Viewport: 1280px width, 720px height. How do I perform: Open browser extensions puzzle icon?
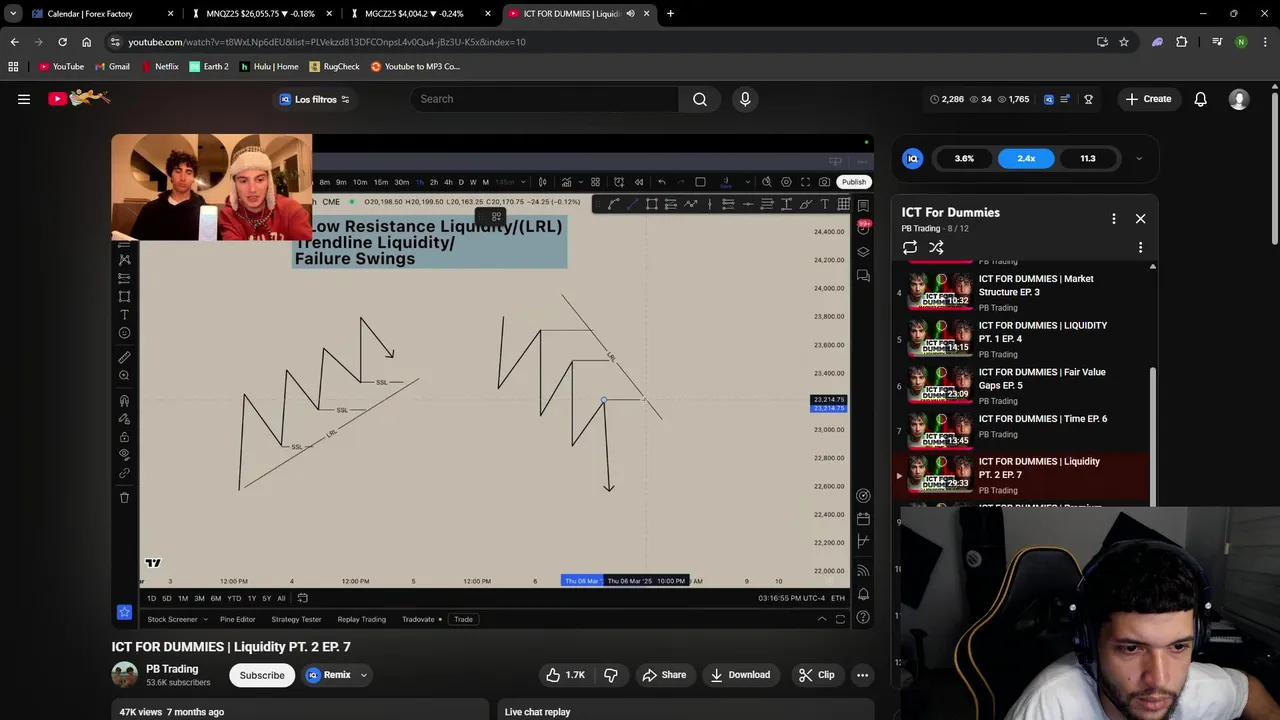point(1182,42)
